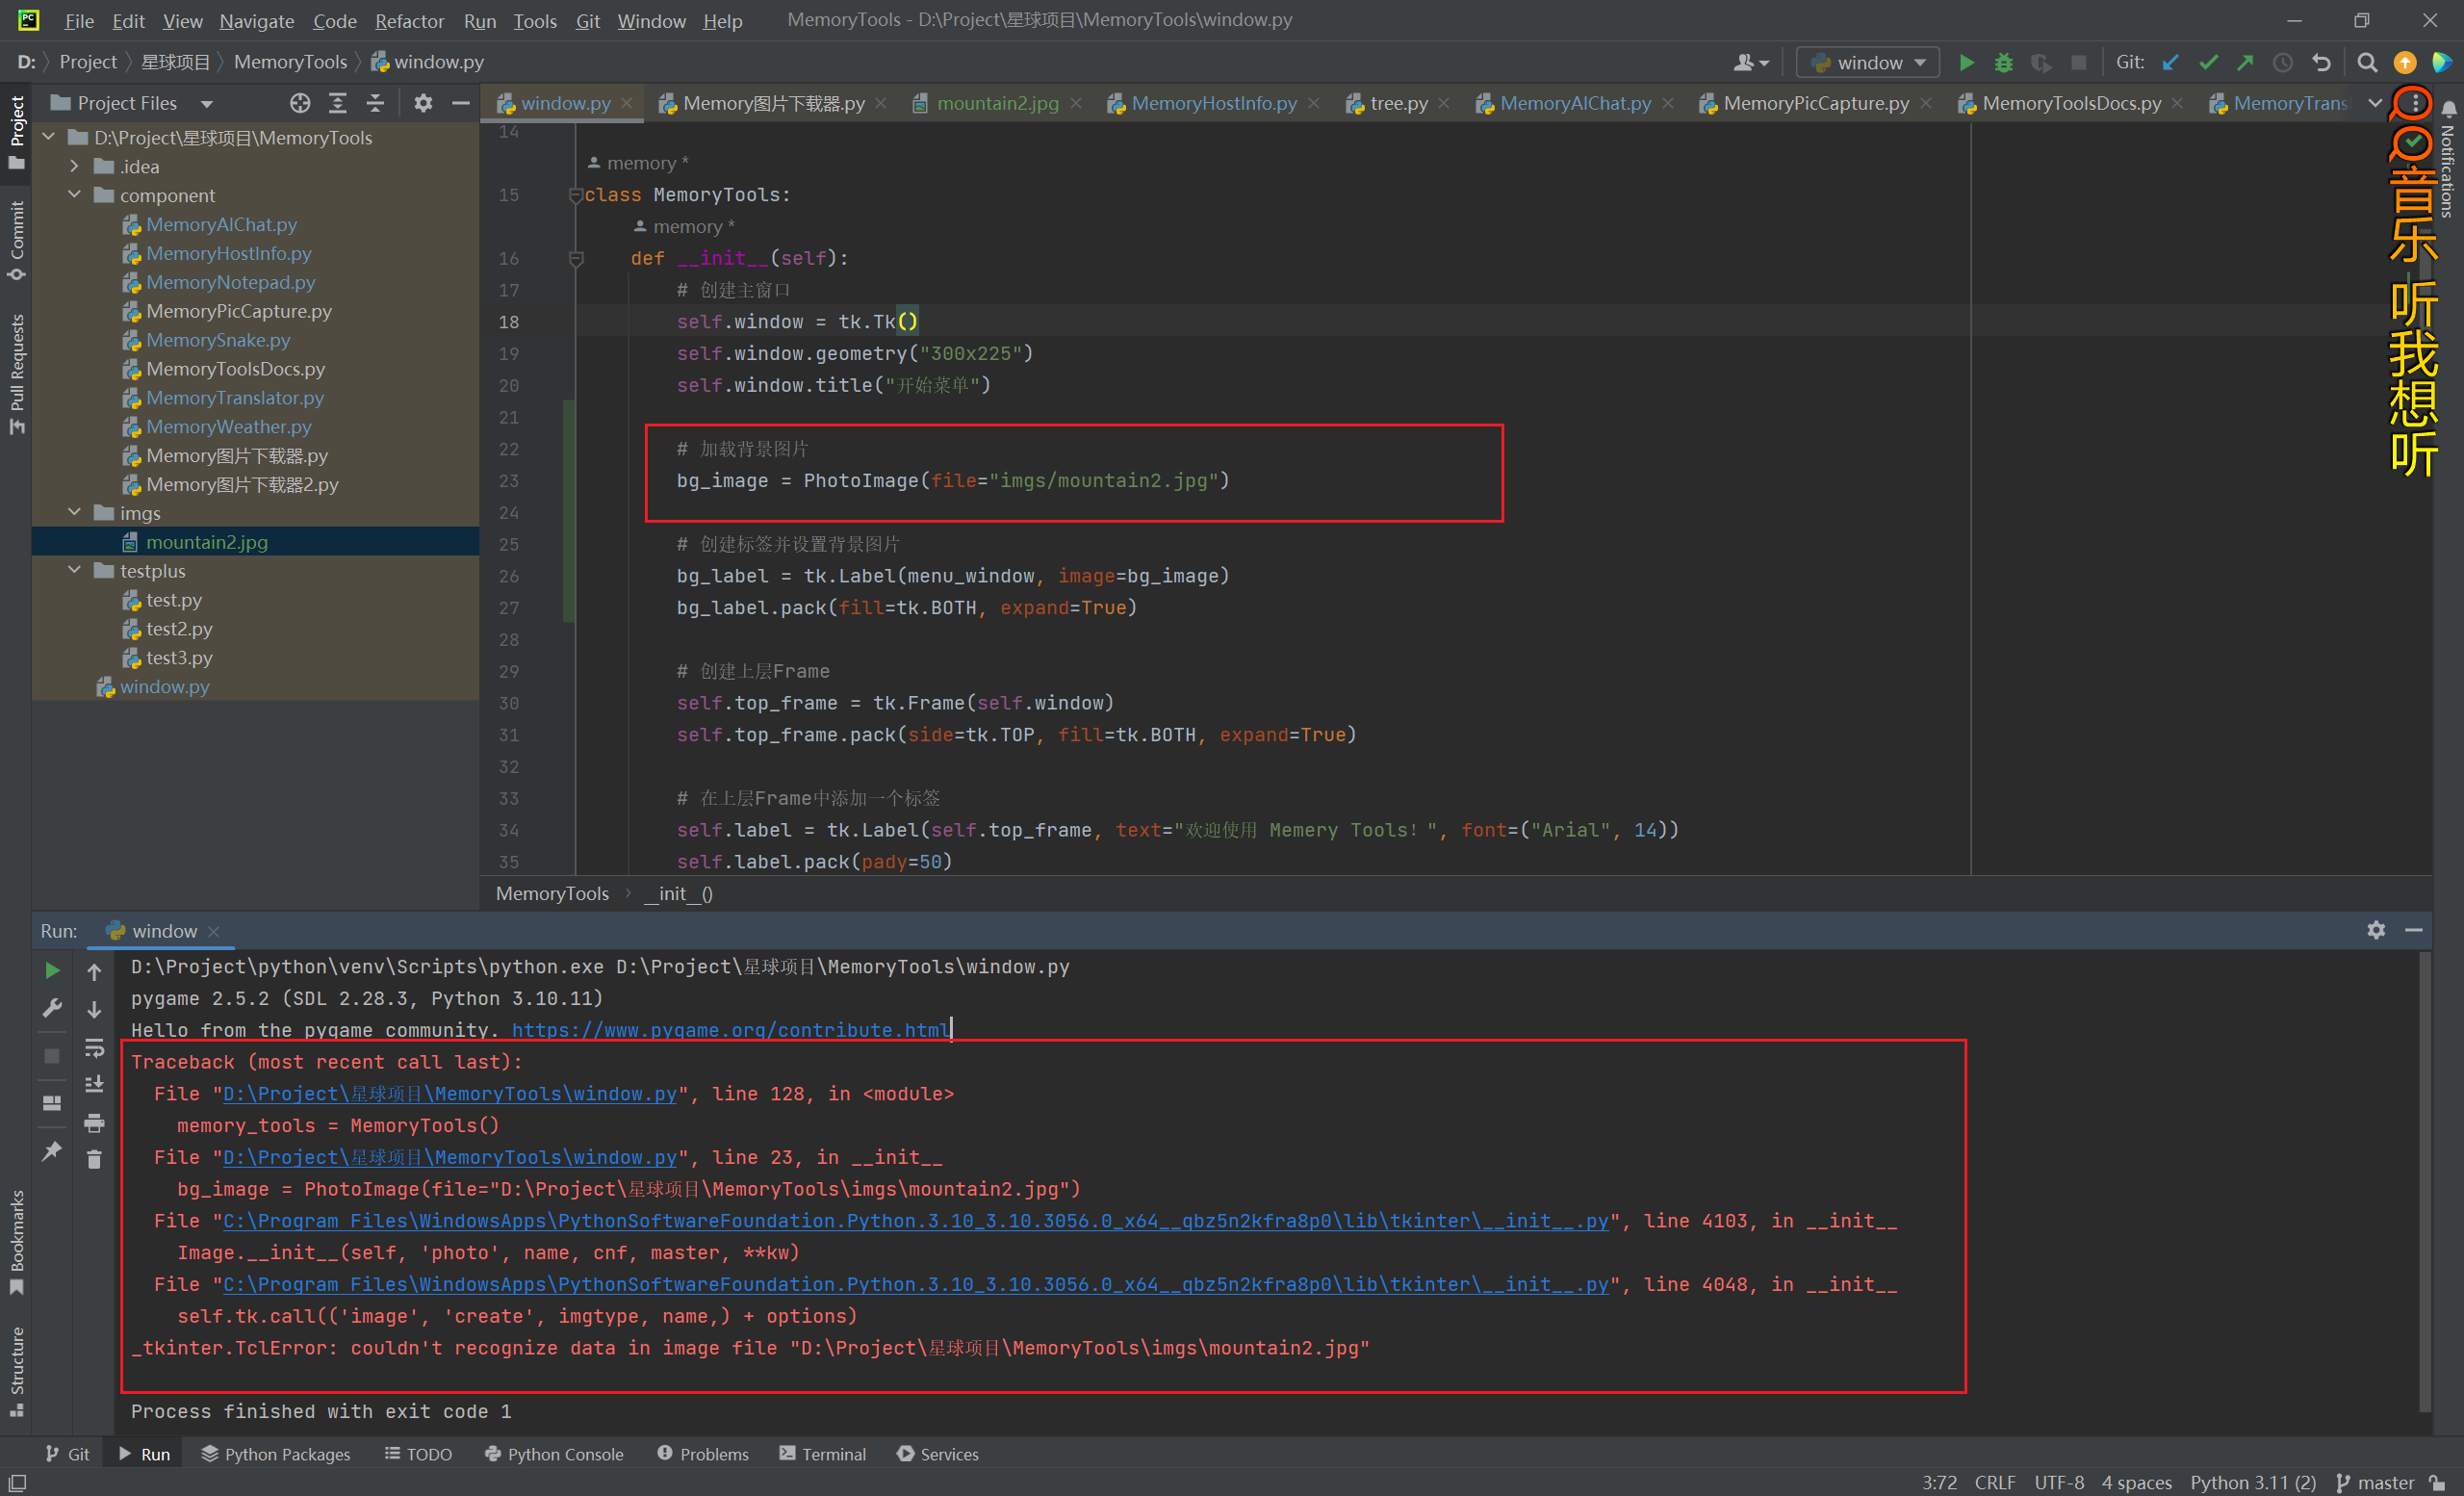Switch to MemoryHostInfo.py tab
The height and width of the screenshot is (1496, 2464).
point(1213,103)
